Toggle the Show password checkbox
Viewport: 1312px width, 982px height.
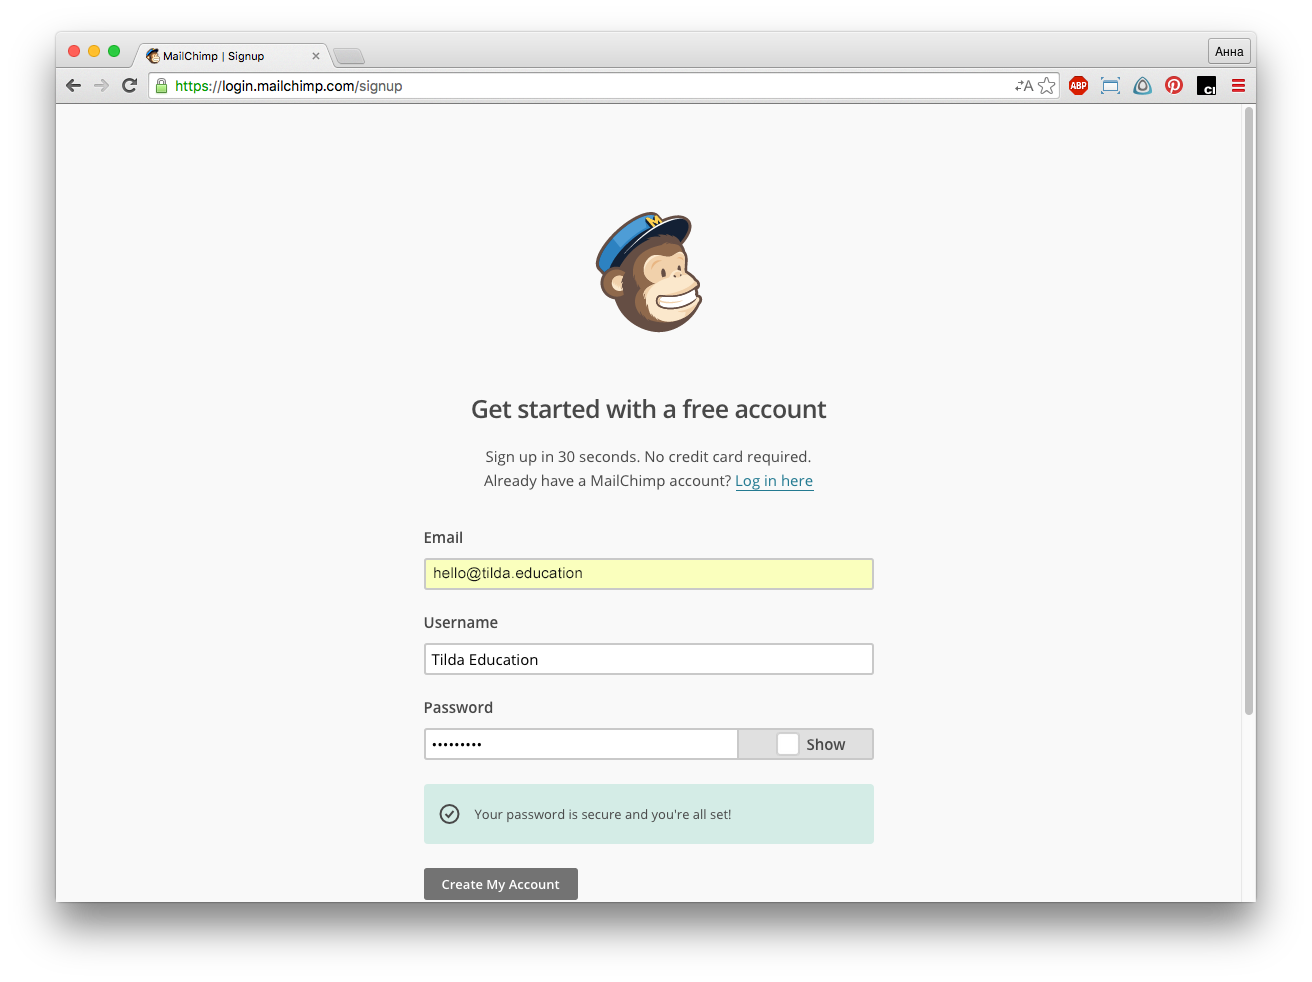788,744
